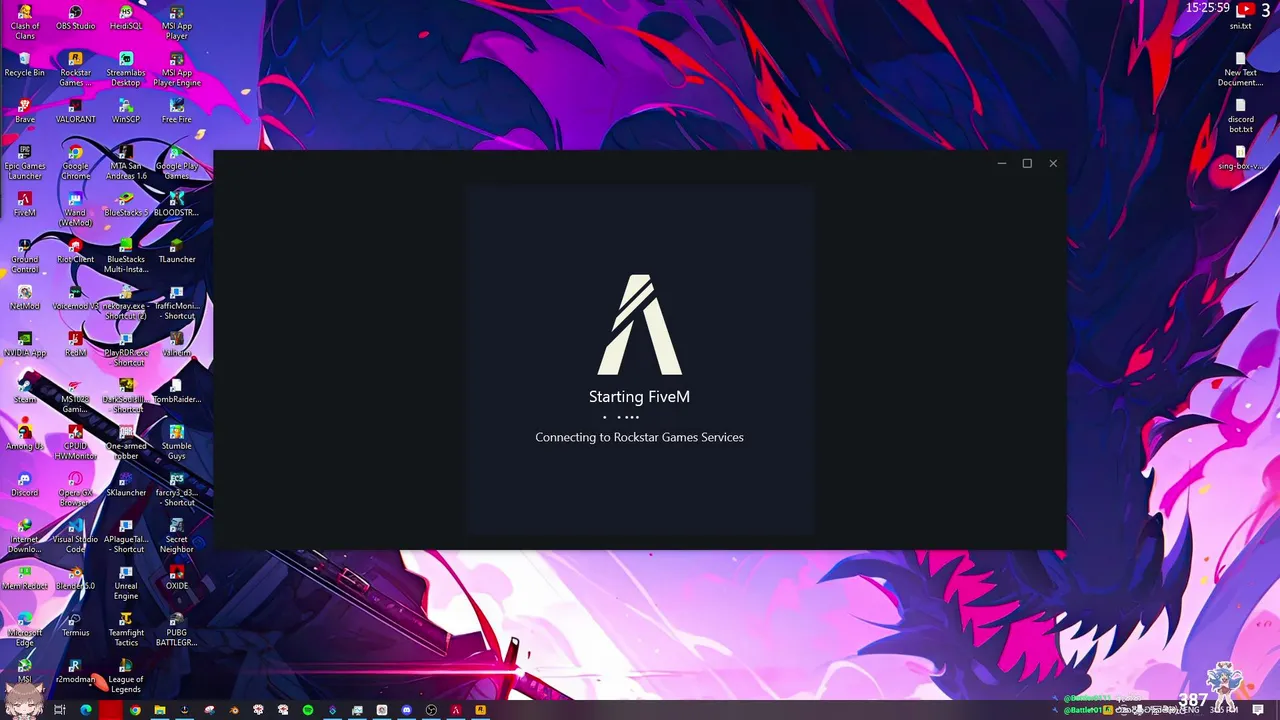Select the Among Us desktop icon
This screenshot has height=720, width=1280.
tap(25, 437)
